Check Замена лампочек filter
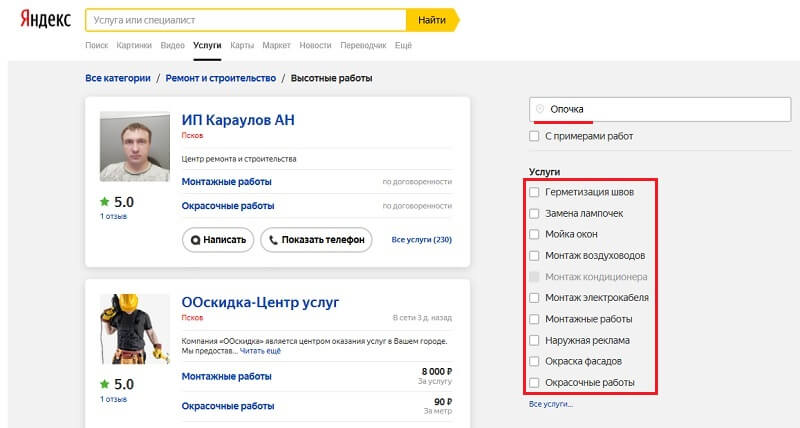Viewport: 800px width, 428px height. click(534, 213)
